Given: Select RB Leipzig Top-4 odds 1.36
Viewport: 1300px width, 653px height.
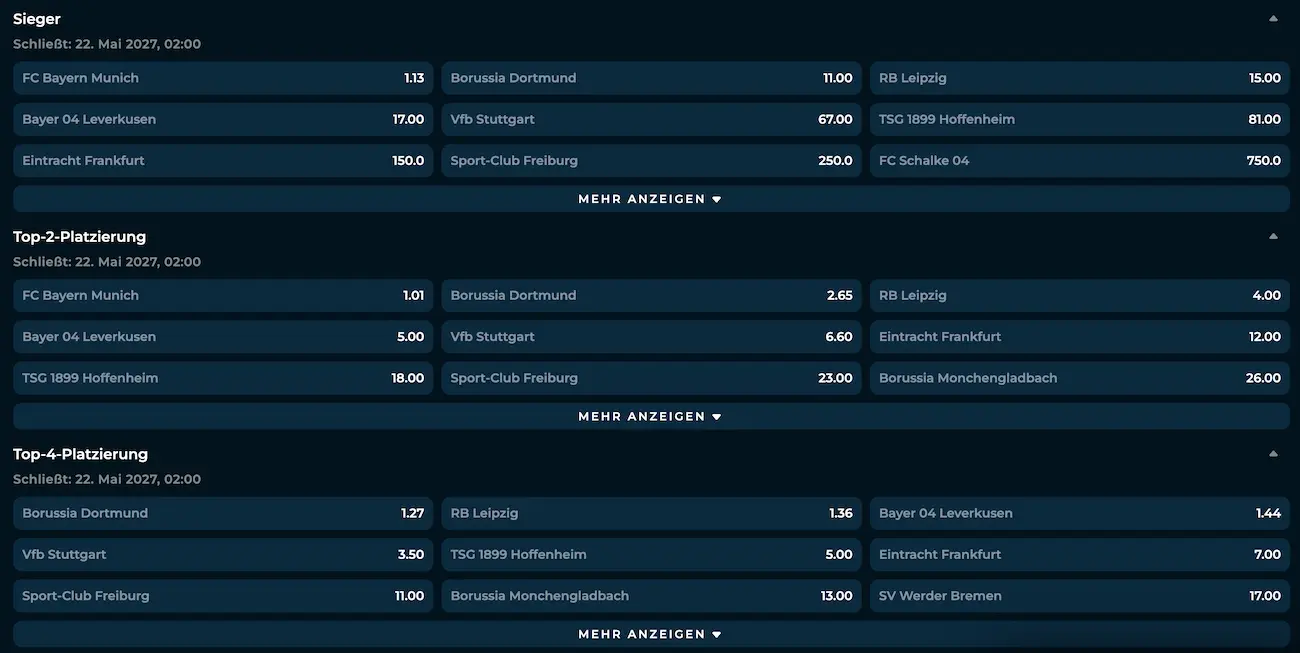Looking at the screenshot, I should [x=651, y=513].
